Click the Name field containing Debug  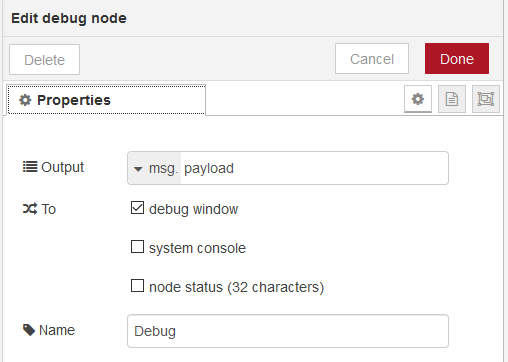point(288,331)
